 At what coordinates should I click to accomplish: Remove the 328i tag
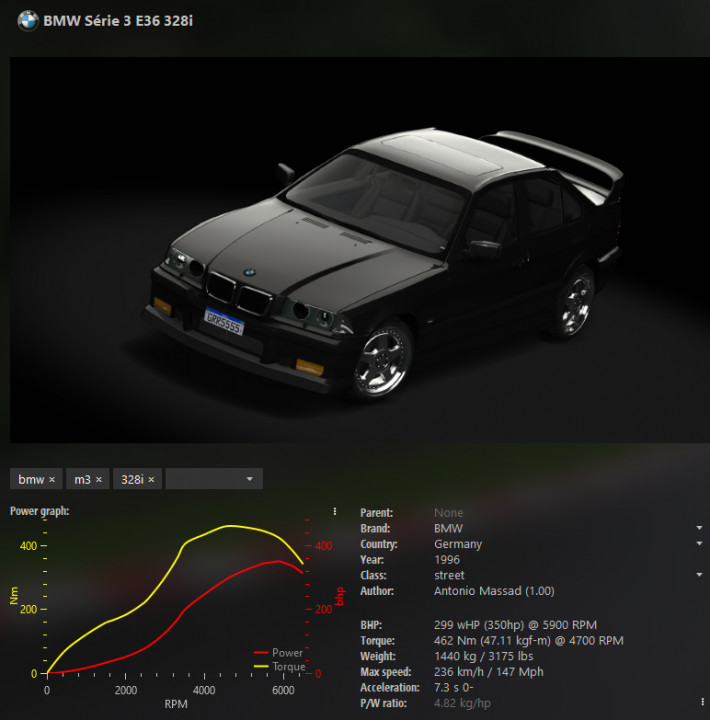click(x=151, y=479)
